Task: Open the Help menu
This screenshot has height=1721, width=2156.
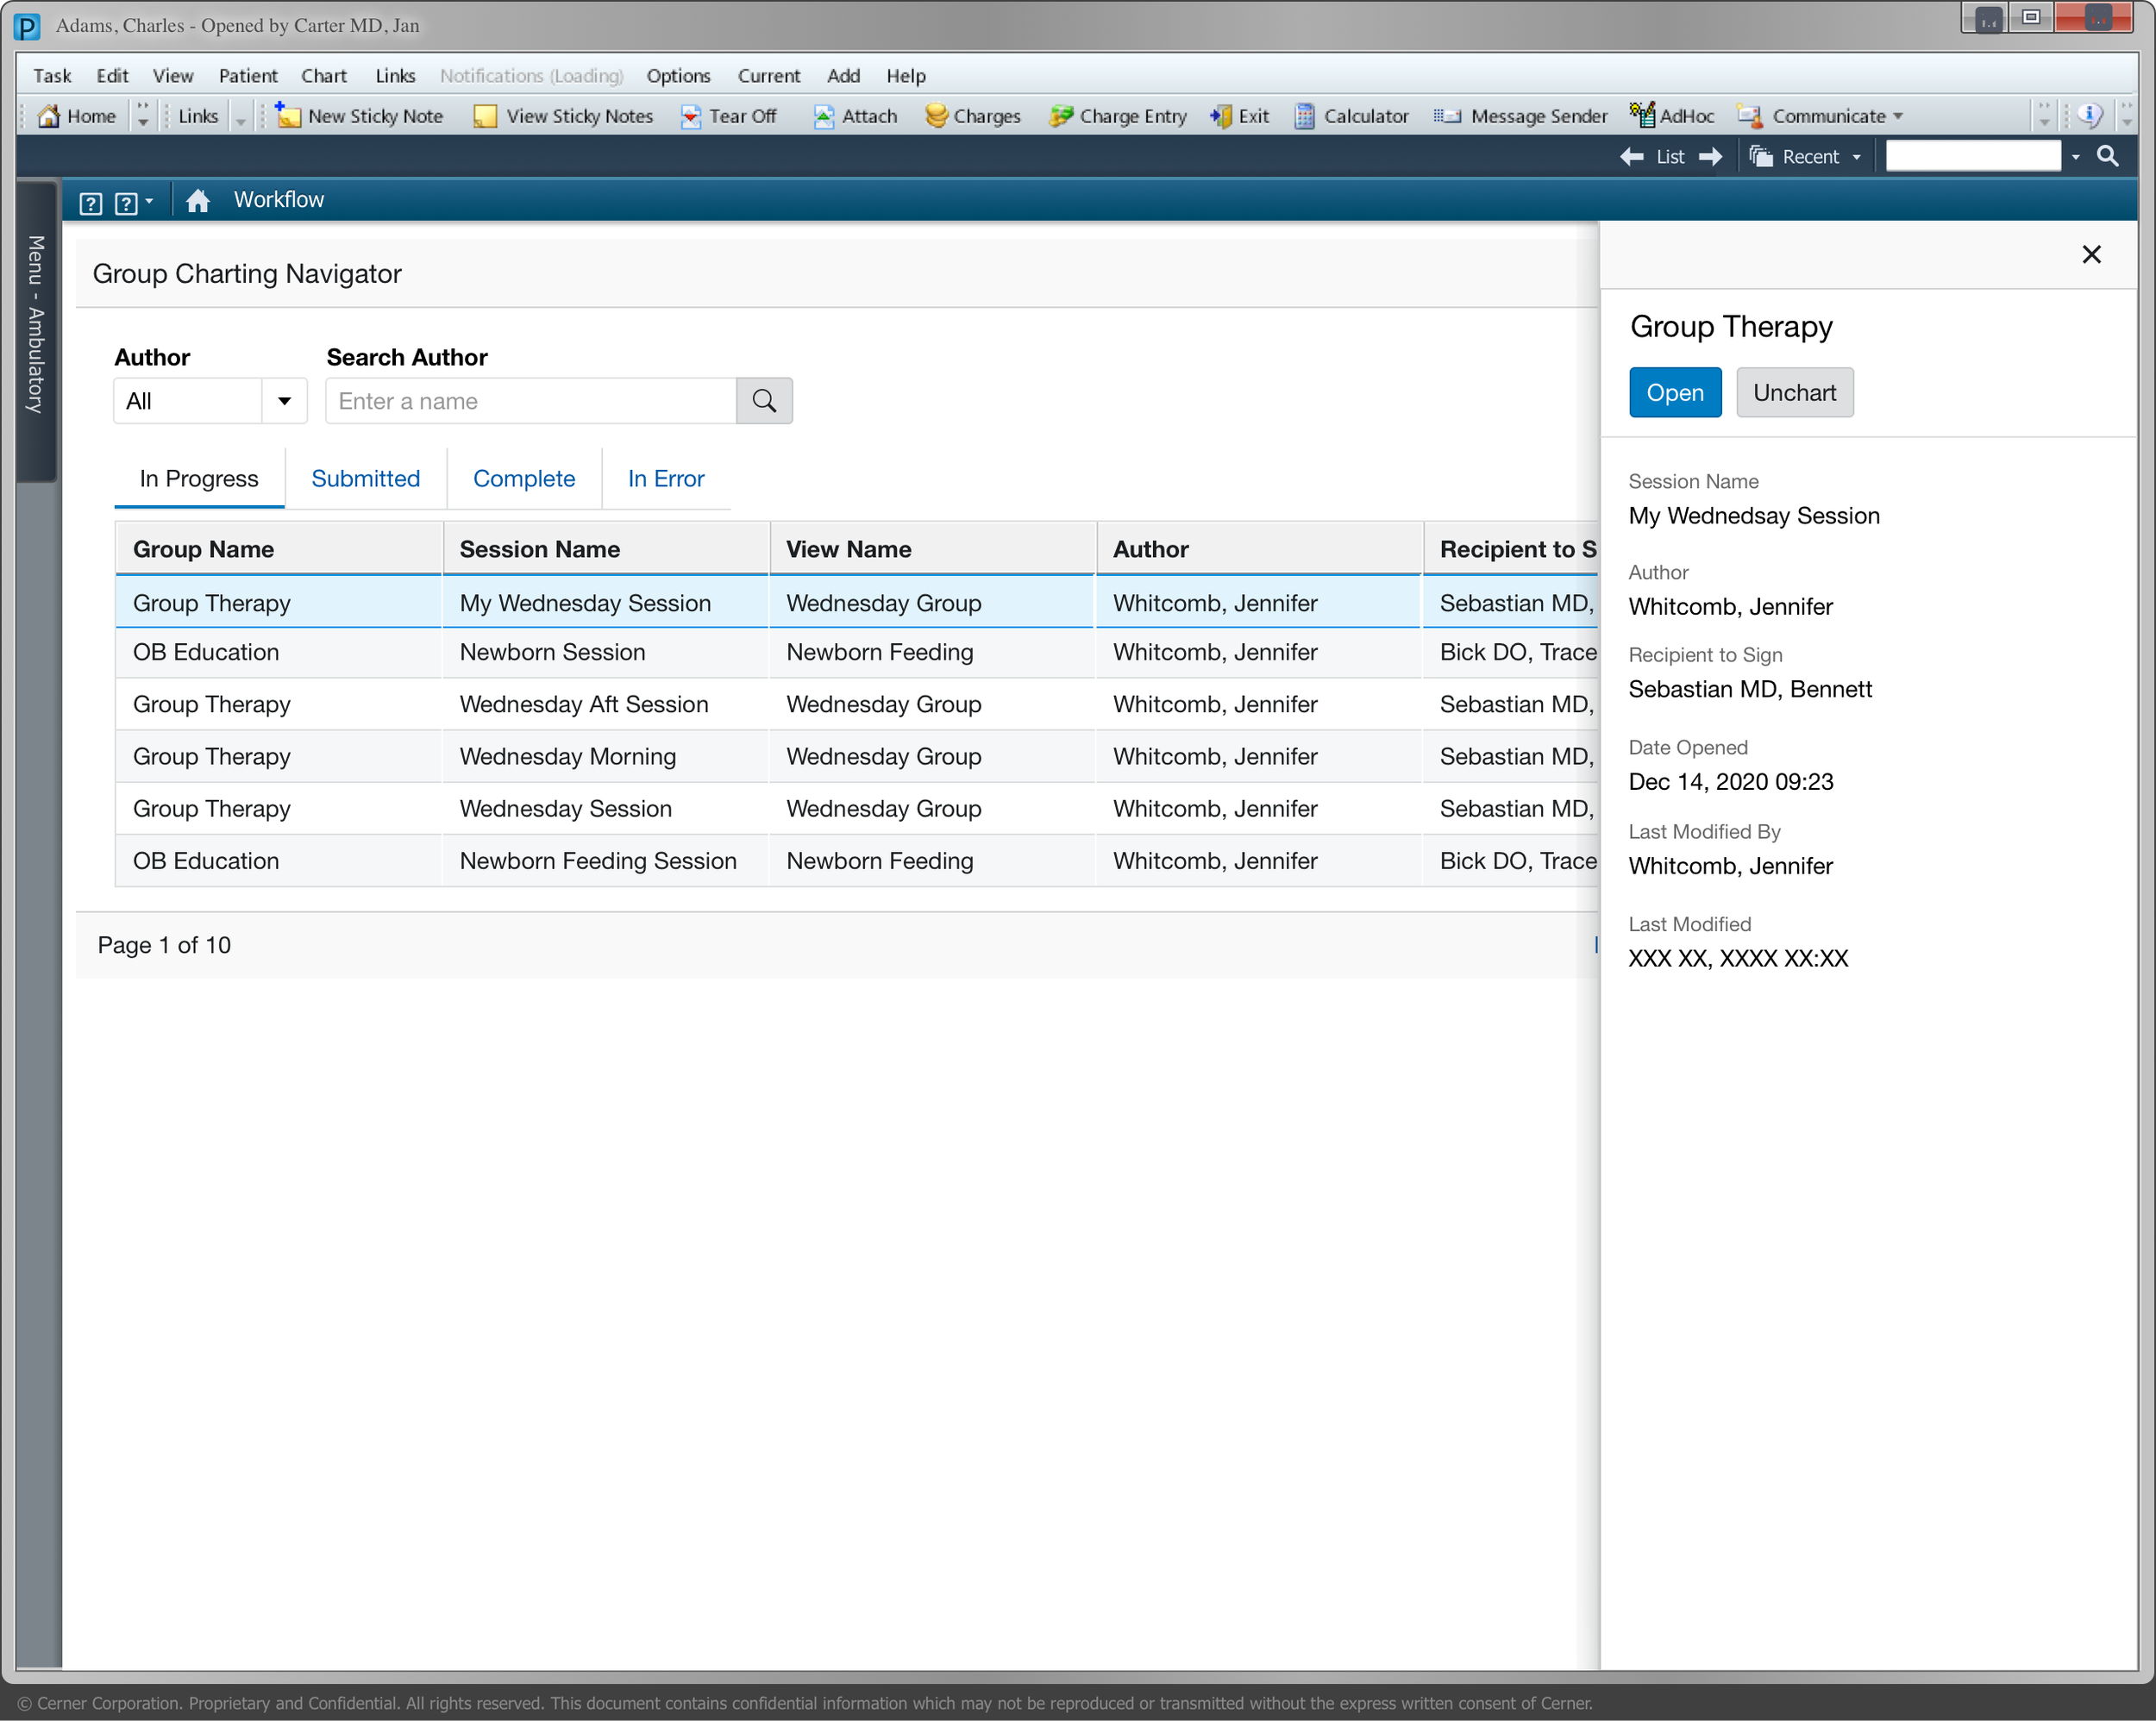Action: [906, 76]
